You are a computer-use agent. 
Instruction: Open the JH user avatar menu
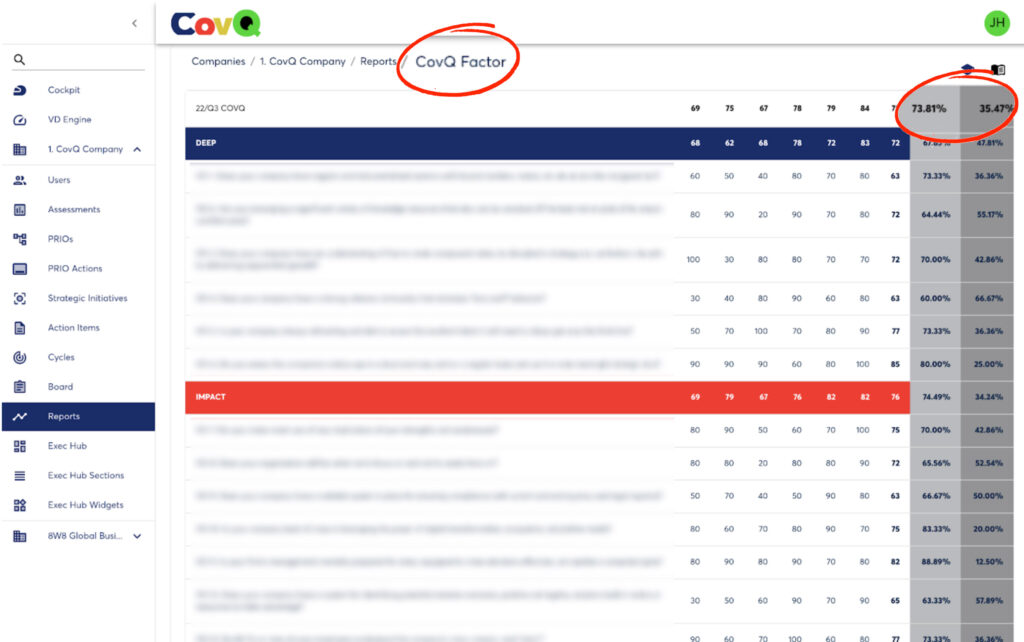coord(997,24)
